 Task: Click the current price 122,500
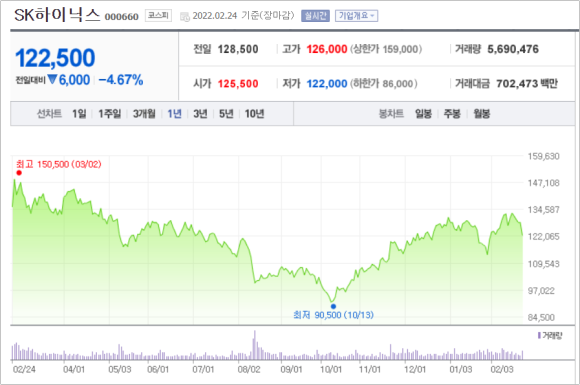[55, 58]
